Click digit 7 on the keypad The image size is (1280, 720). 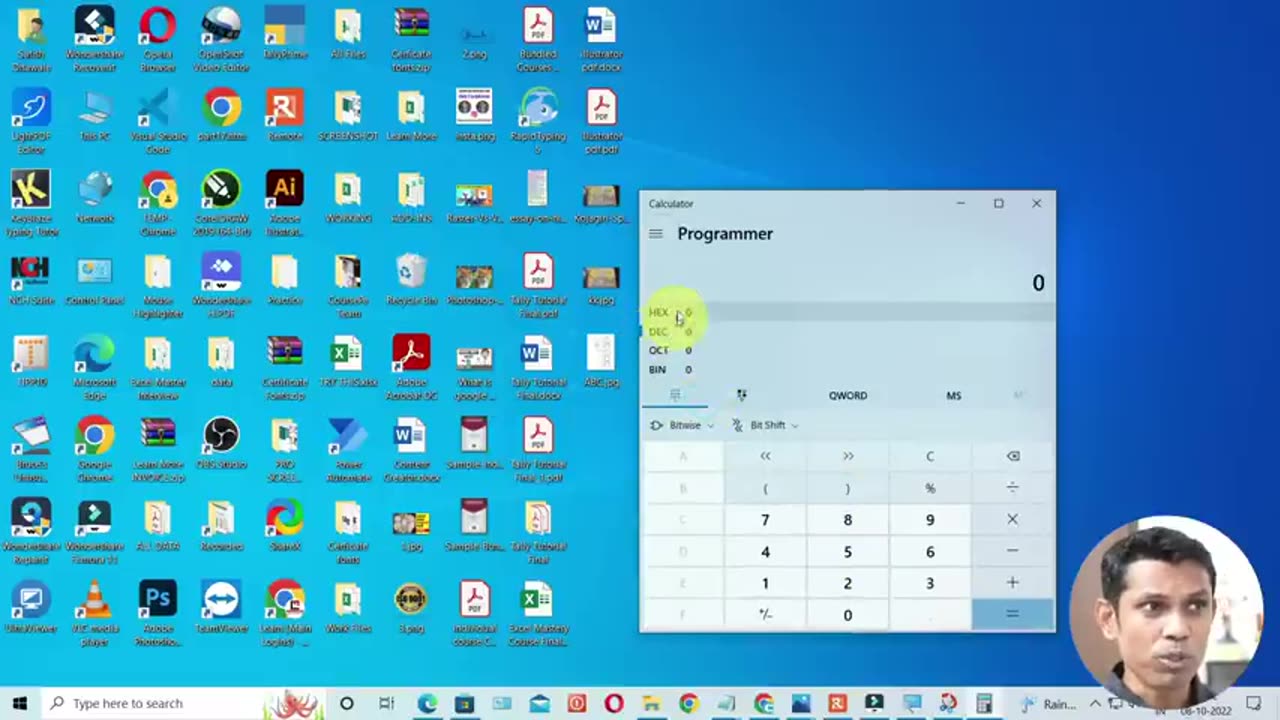765,520
